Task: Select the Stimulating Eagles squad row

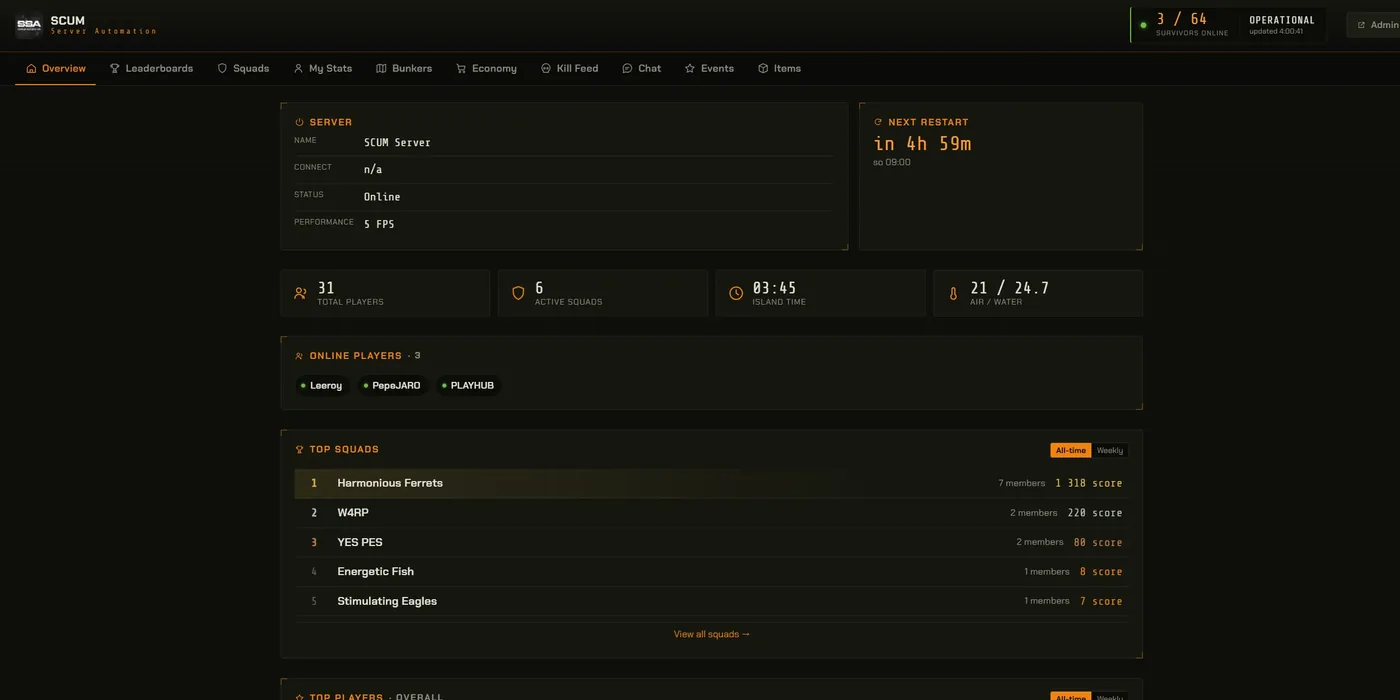Action: click(711, 601)
